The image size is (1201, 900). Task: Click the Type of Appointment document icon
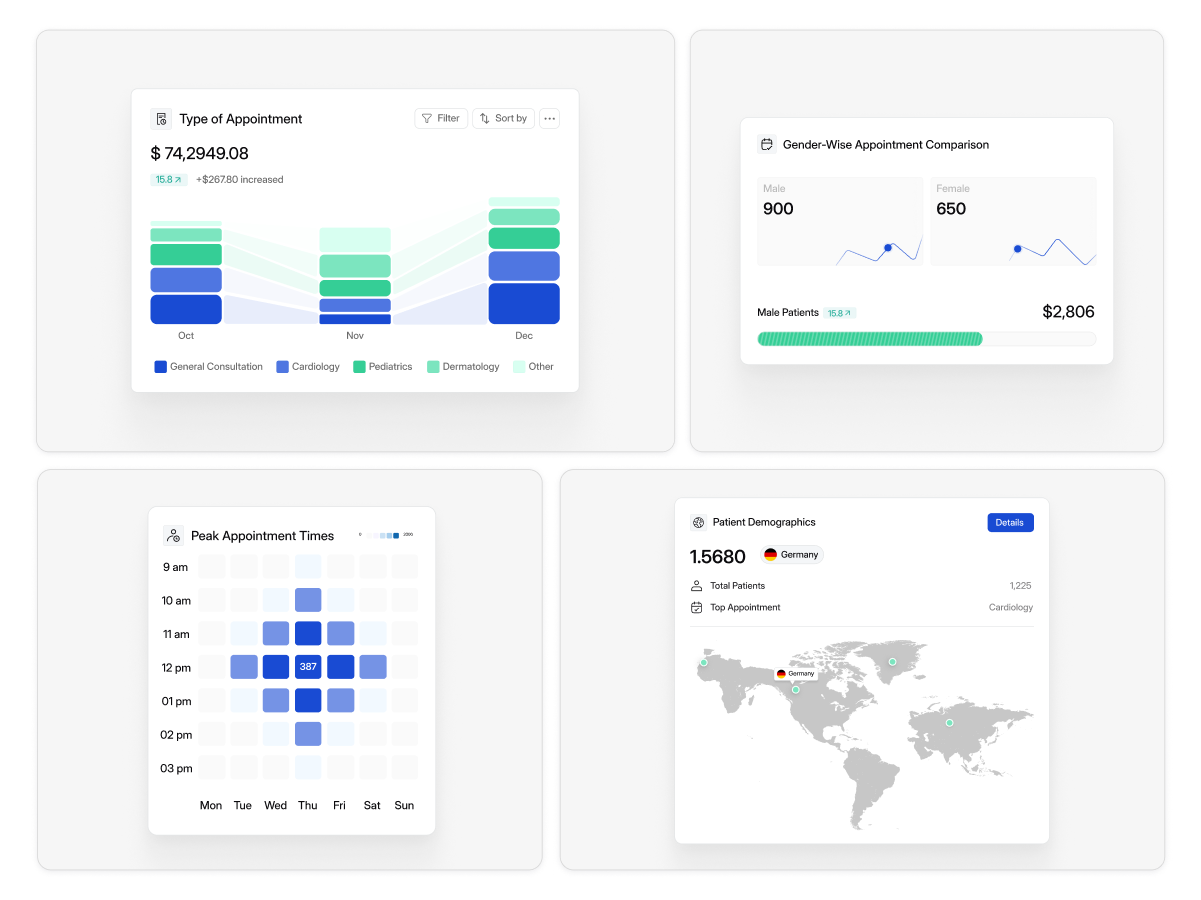pyautogui.click(x=161, y=119)
